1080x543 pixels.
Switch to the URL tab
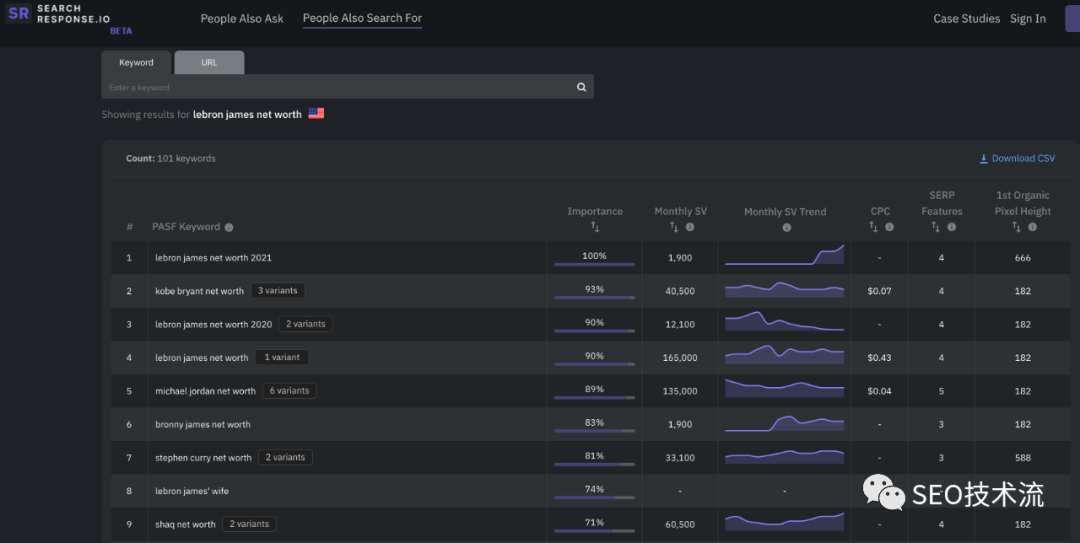point(209,62)
